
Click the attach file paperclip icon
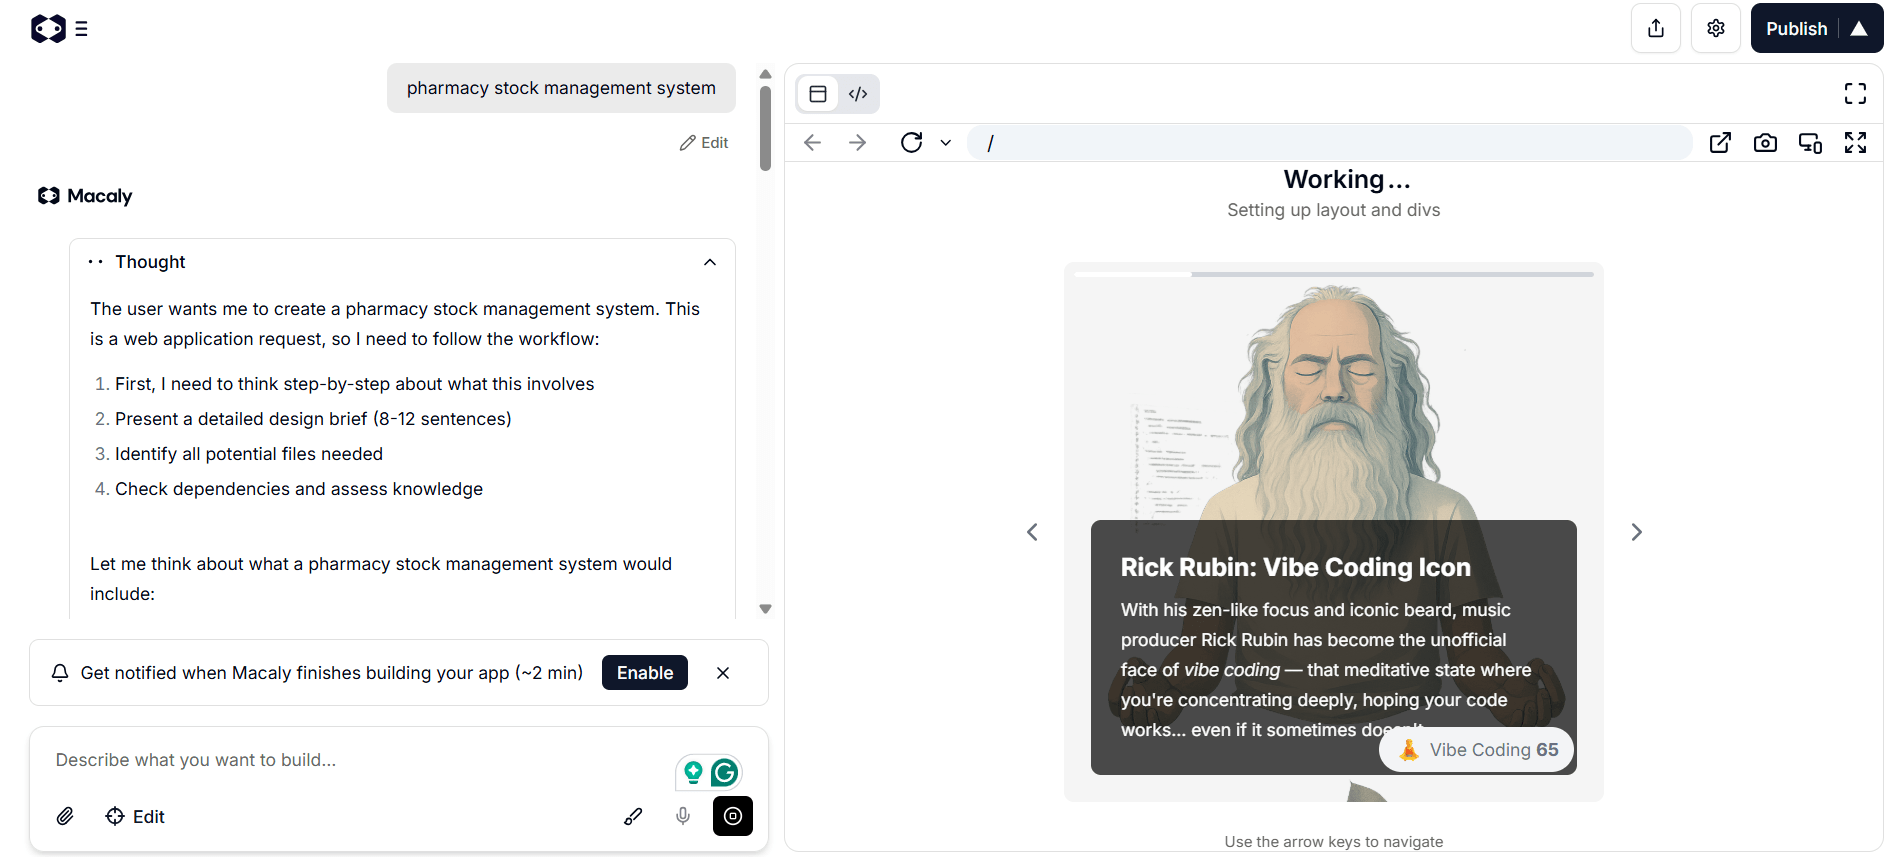coord(65,816)
